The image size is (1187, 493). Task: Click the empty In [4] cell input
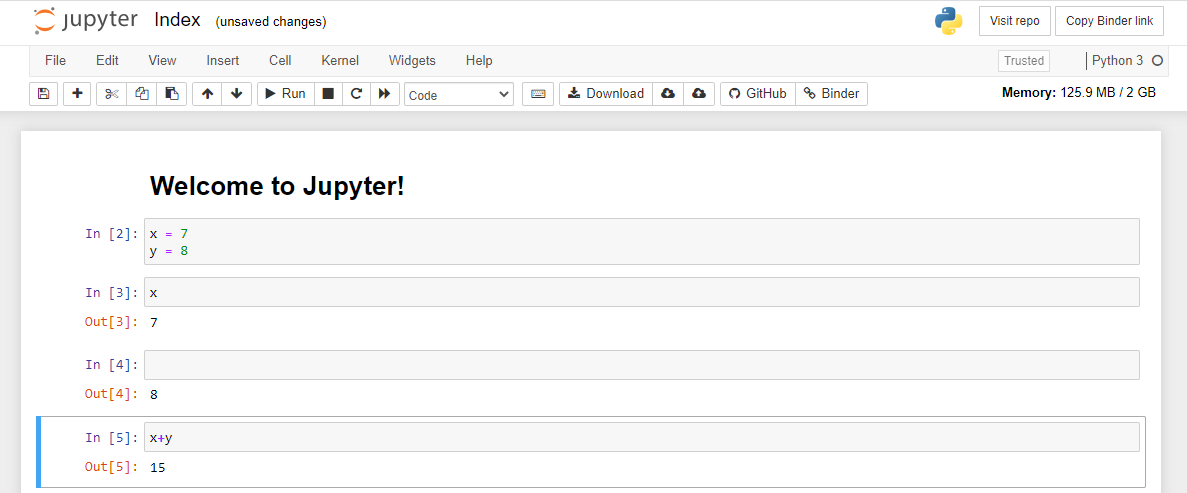coord(641,365)
